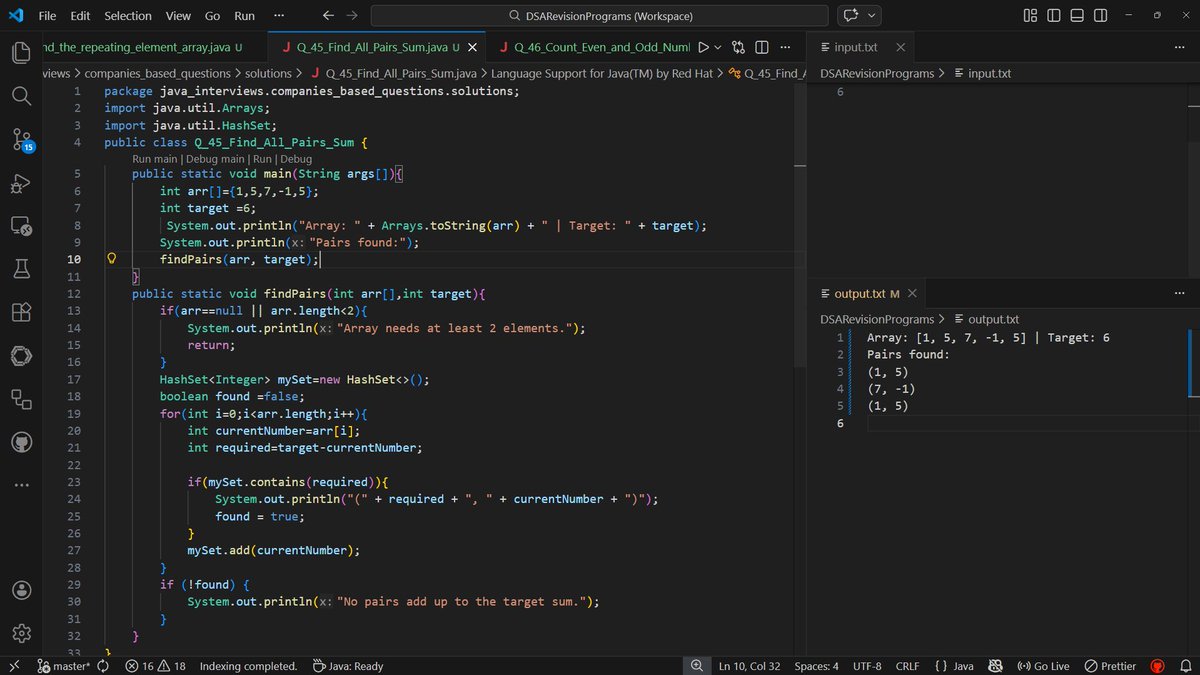Click the lightbulb code action on line 10
Screen dimensions: 1200x675
pos(112,258)
